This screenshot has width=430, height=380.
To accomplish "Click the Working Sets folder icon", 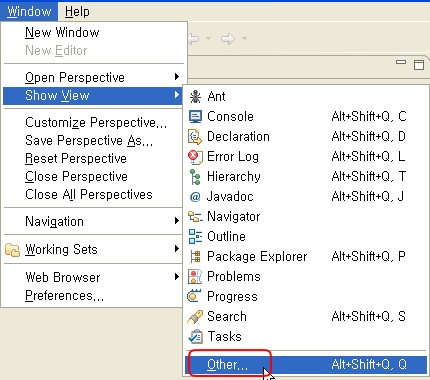I will (x=13, y=250).
